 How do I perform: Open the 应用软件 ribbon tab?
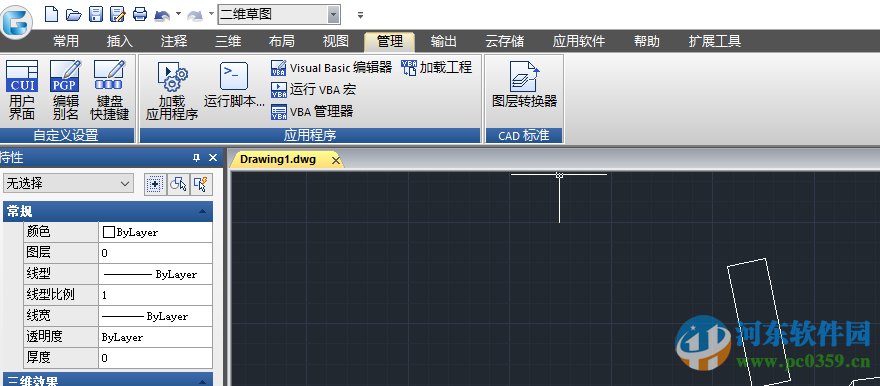point(579,41)
